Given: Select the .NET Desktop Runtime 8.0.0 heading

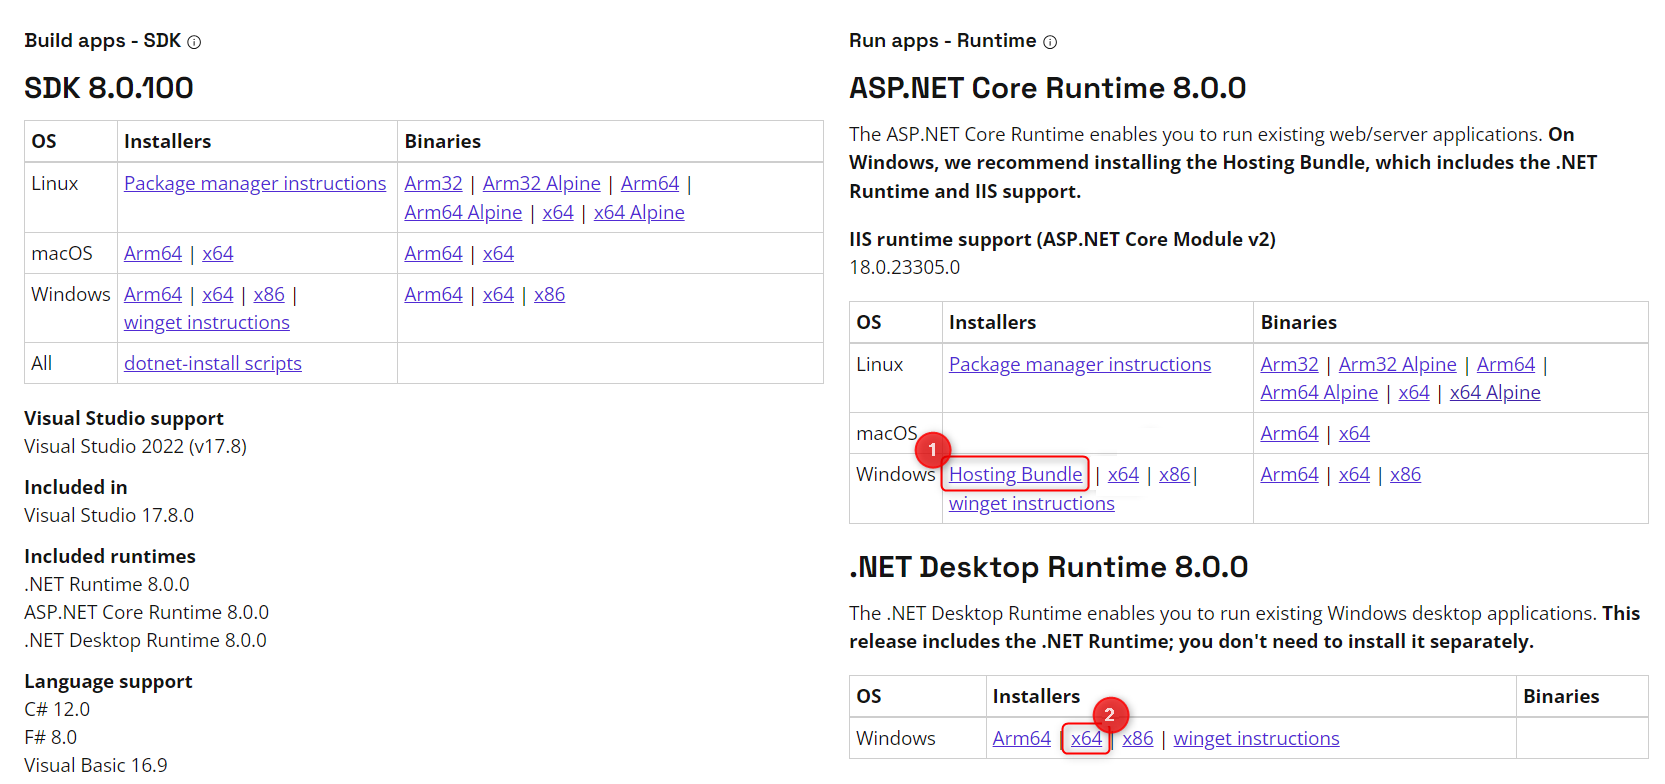Looking at the screenshot, I should click(x=1048, y=567).
